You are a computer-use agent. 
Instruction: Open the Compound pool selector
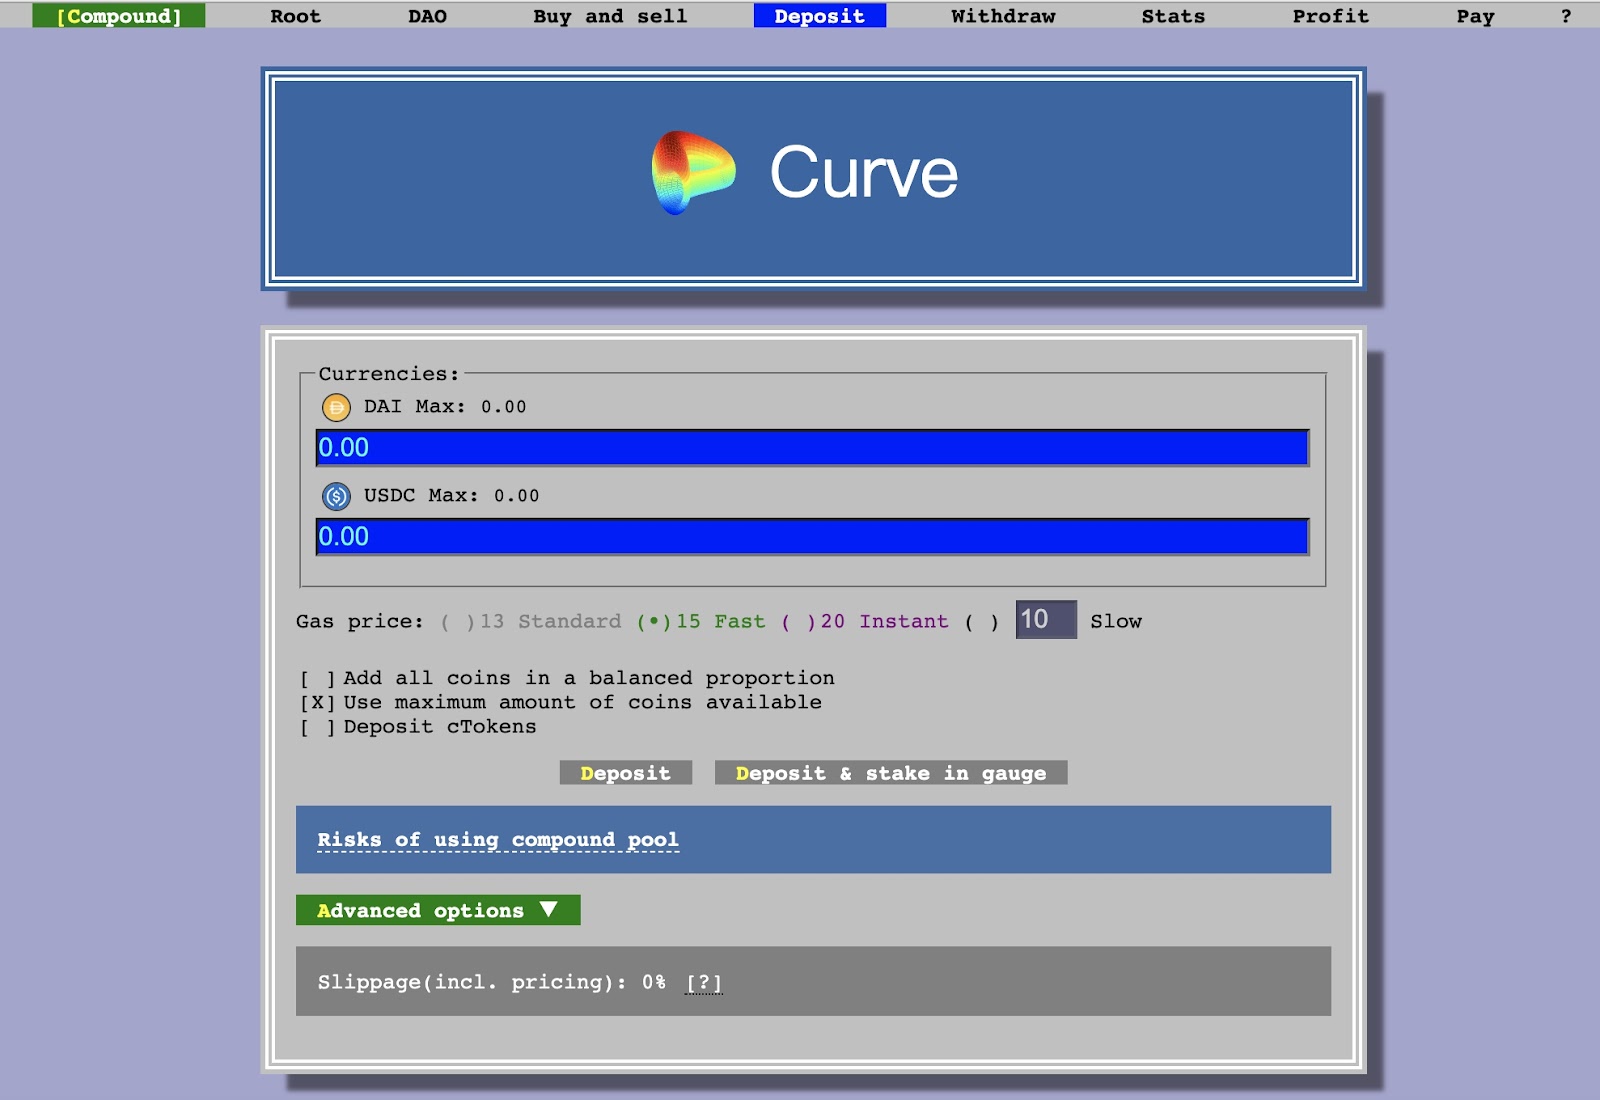[119, 16]
